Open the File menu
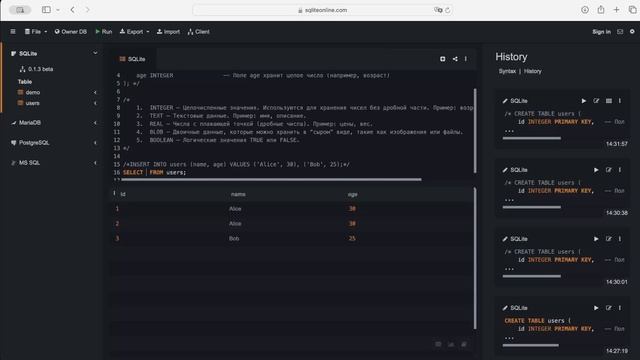This screenshot has height=360, width=640. tap(36, 31)
